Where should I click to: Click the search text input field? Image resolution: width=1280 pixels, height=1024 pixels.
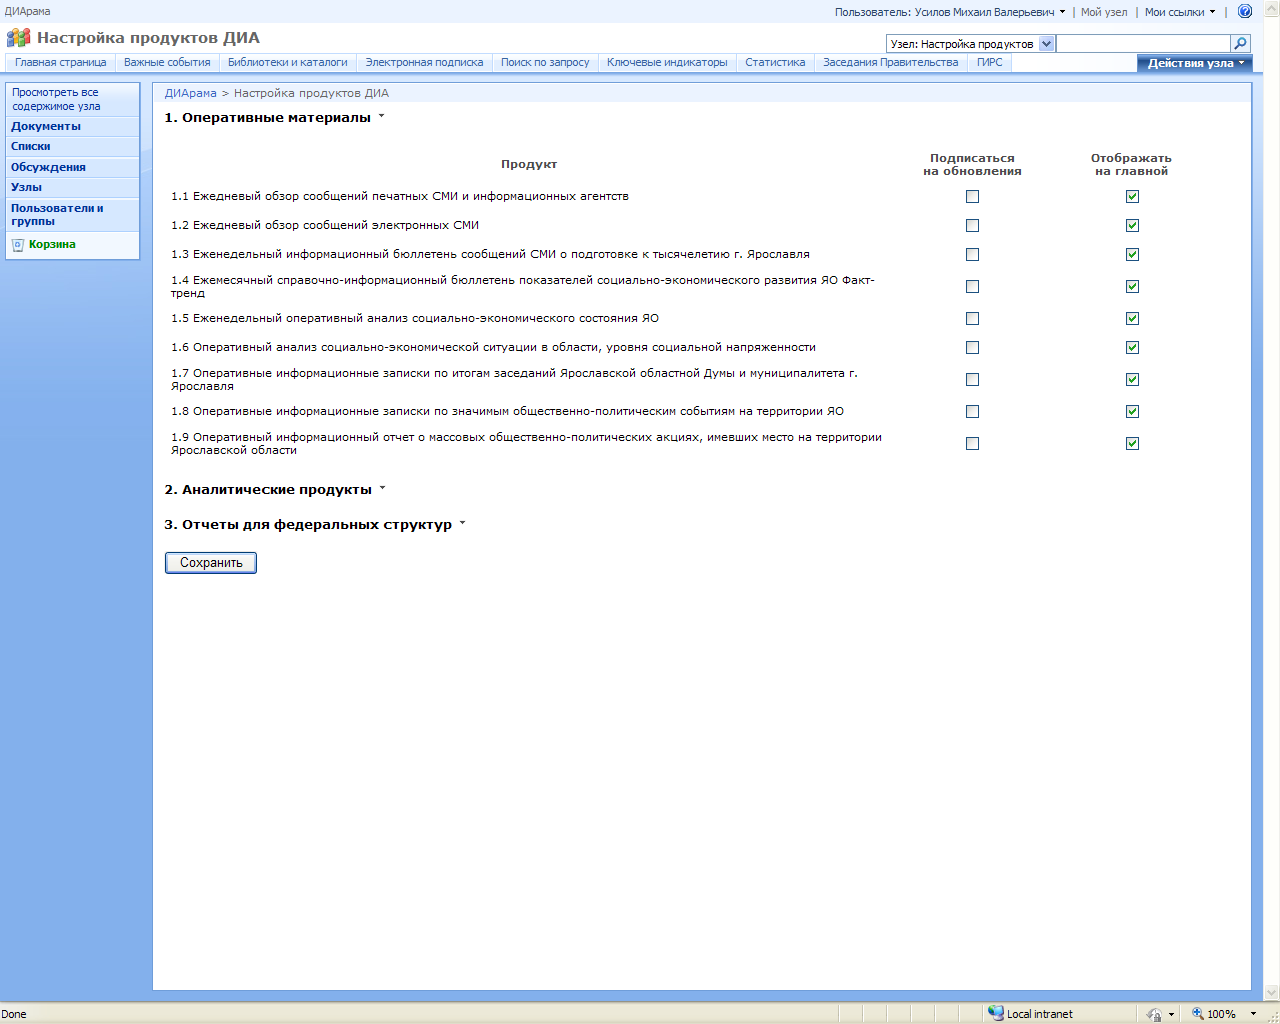pos(1142,44)
